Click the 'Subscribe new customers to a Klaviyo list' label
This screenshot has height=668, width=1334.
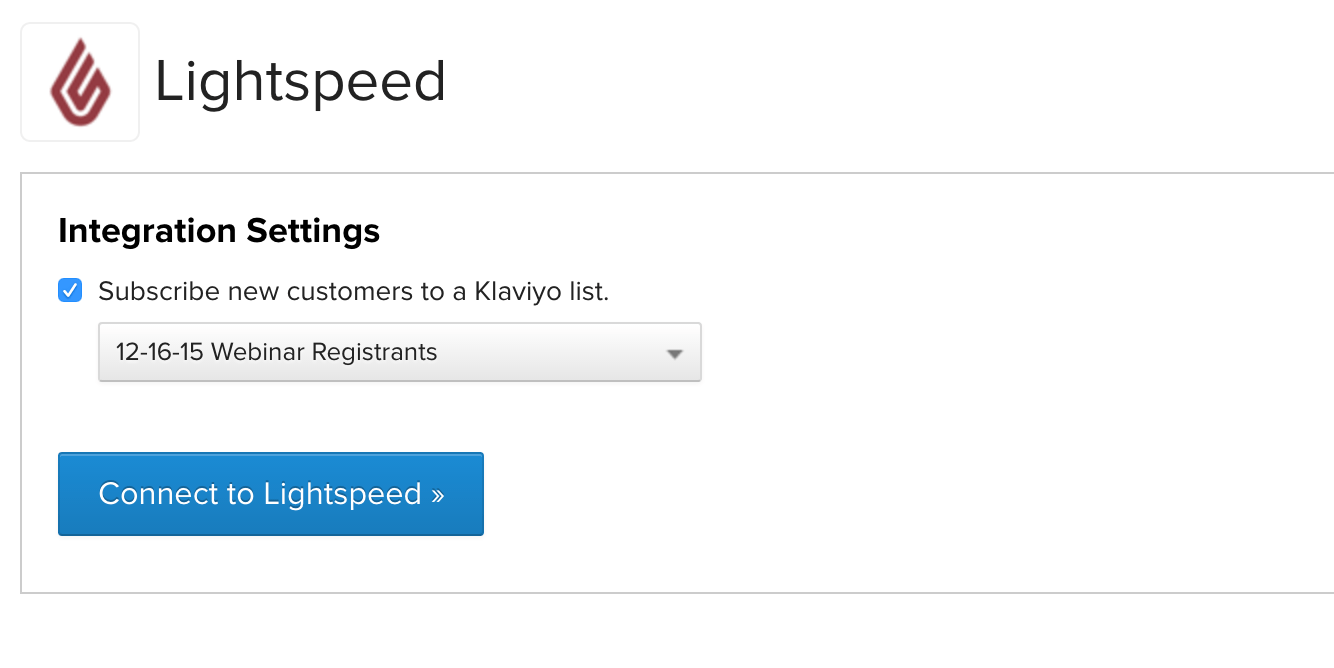point(353,292)
